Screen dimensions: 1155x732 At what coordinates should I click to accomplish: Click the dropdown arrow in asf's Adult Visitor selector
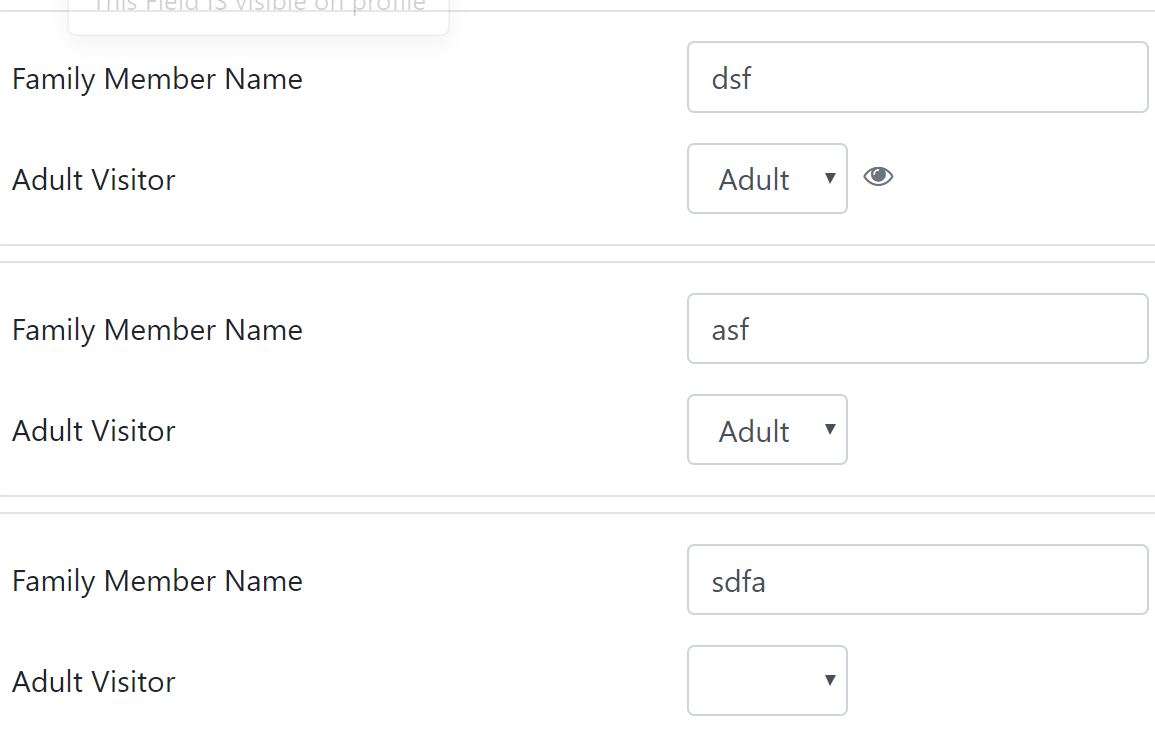(830, 429)
